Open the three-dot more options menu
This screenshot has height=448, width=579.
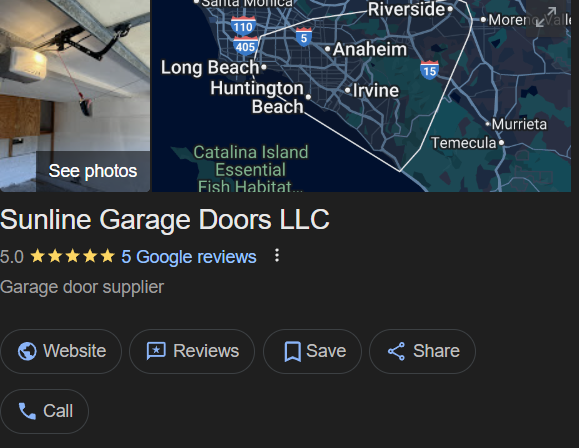(277, 256)
